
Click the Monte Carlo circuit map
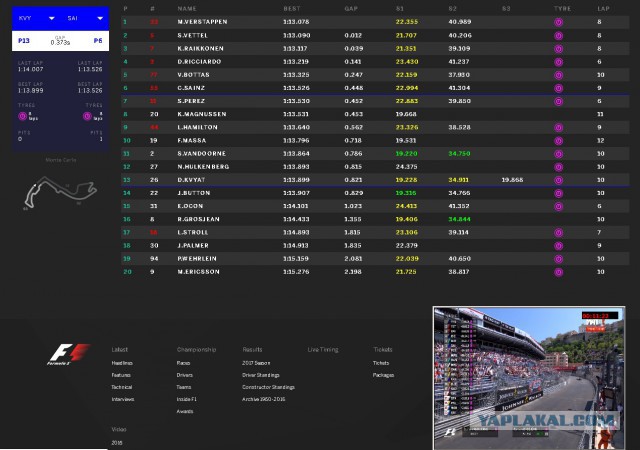60,192
